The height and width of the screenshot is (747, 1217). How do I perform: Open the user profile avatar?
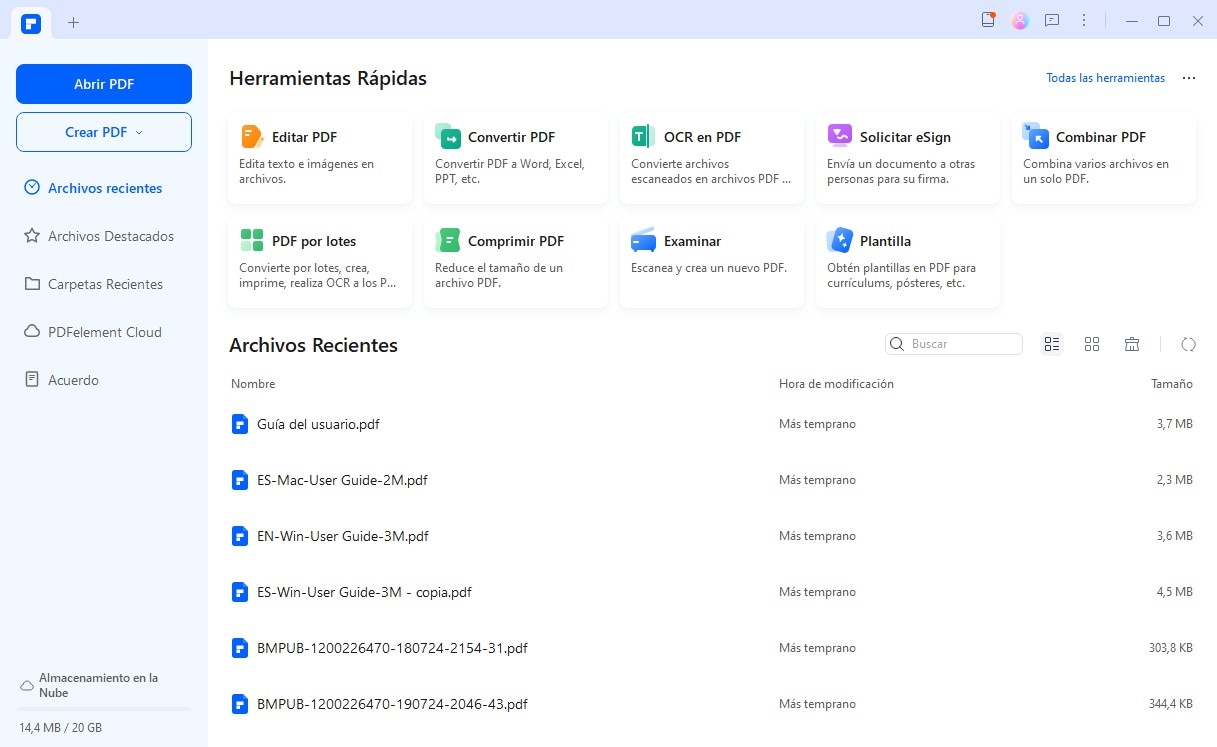pos(1020,20)
